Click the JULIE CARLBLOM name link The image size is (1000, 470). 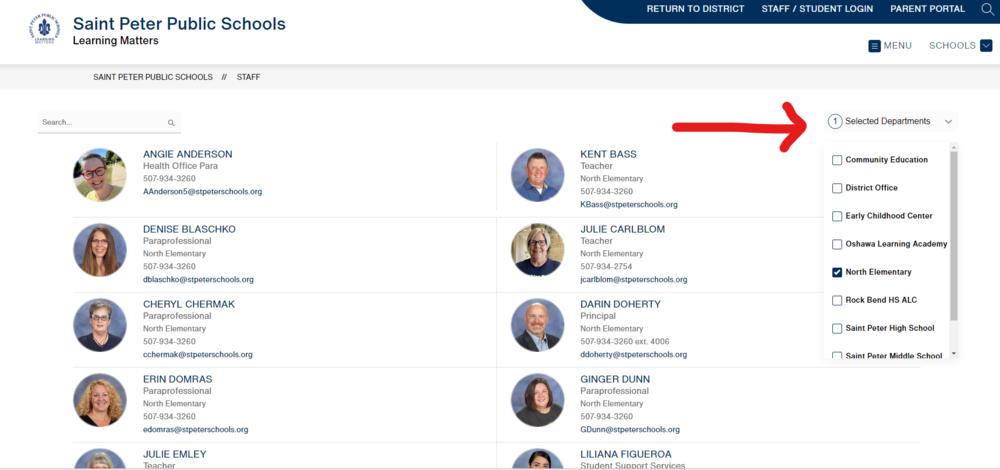tap(622, 230)
